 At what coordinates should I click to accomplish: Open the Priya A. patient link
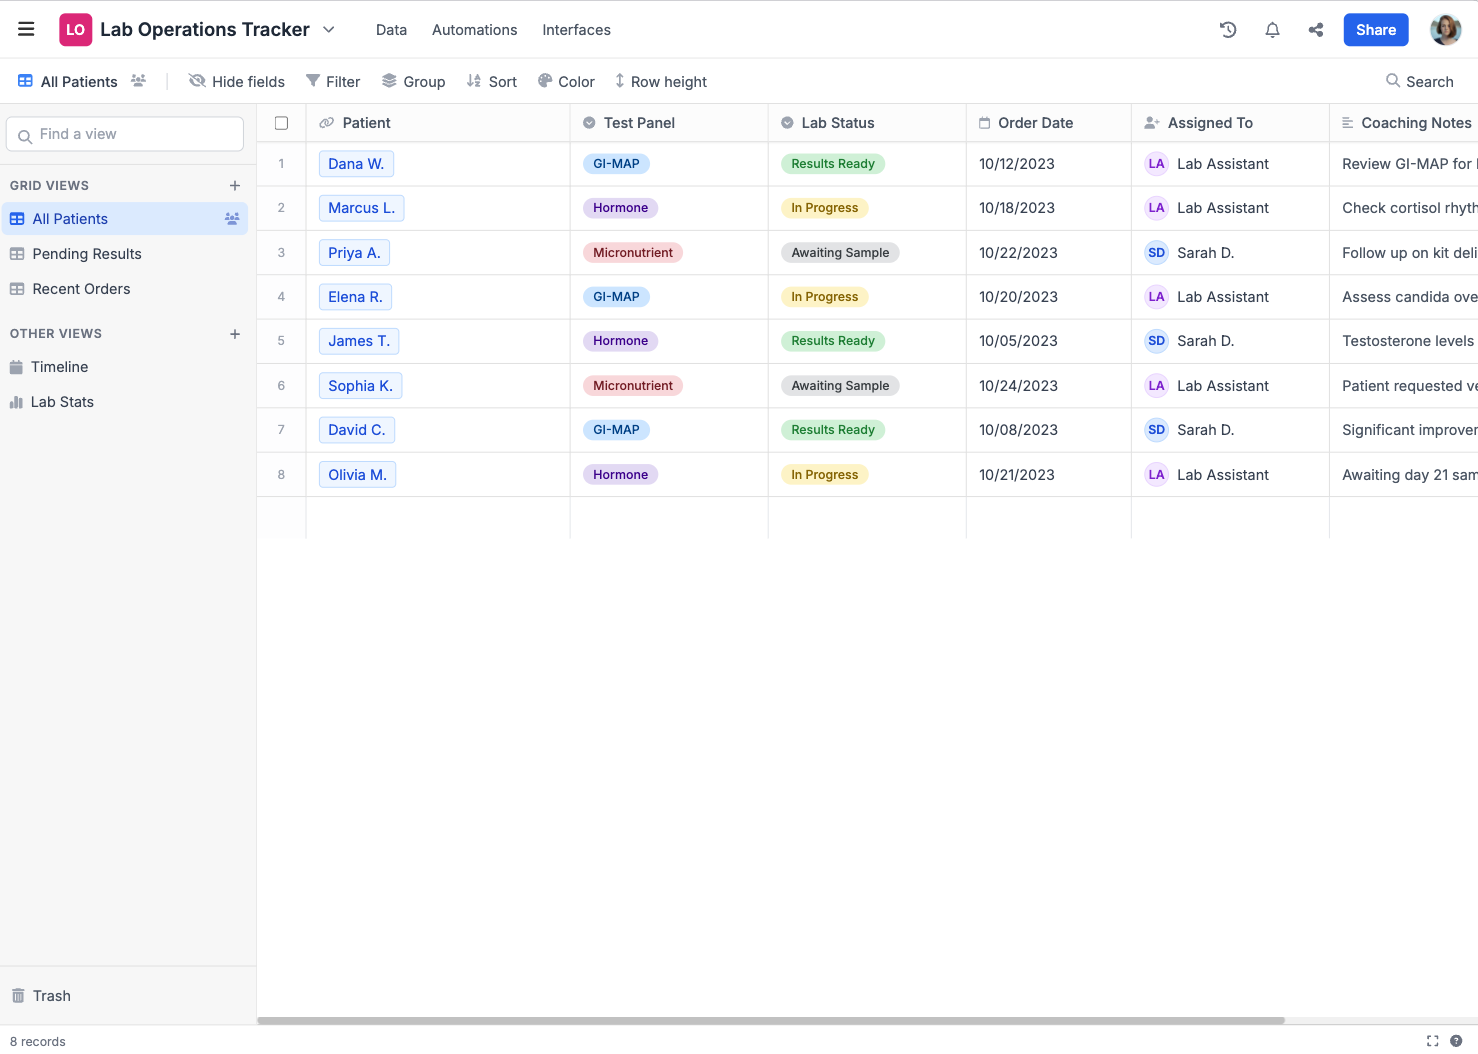pyautogui.click(x=354, y=253)
